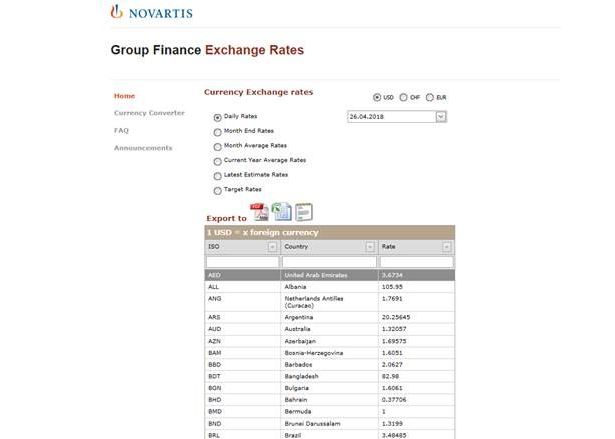Click the ISO filter text box
This screenshot has height=439, width=615.
tap(242, 262)
